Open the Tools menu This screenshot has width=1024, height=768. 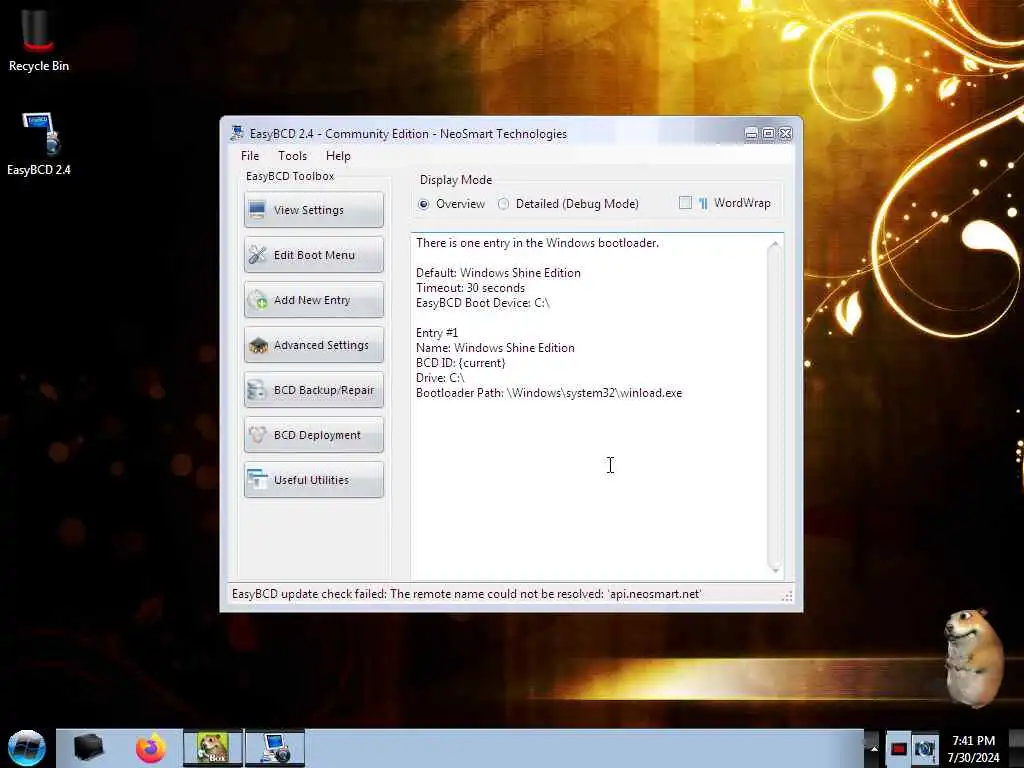[292, 155]
